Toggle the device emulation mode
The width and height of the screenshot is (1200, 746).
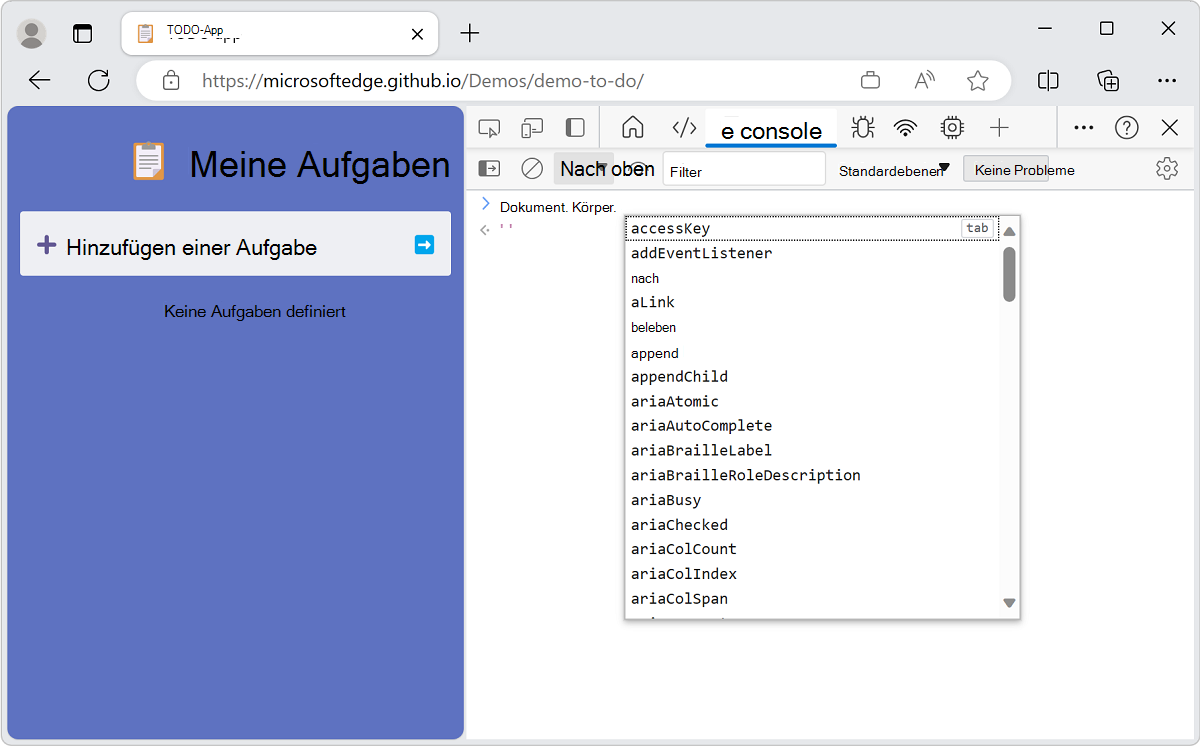click(x=531, y=128)
